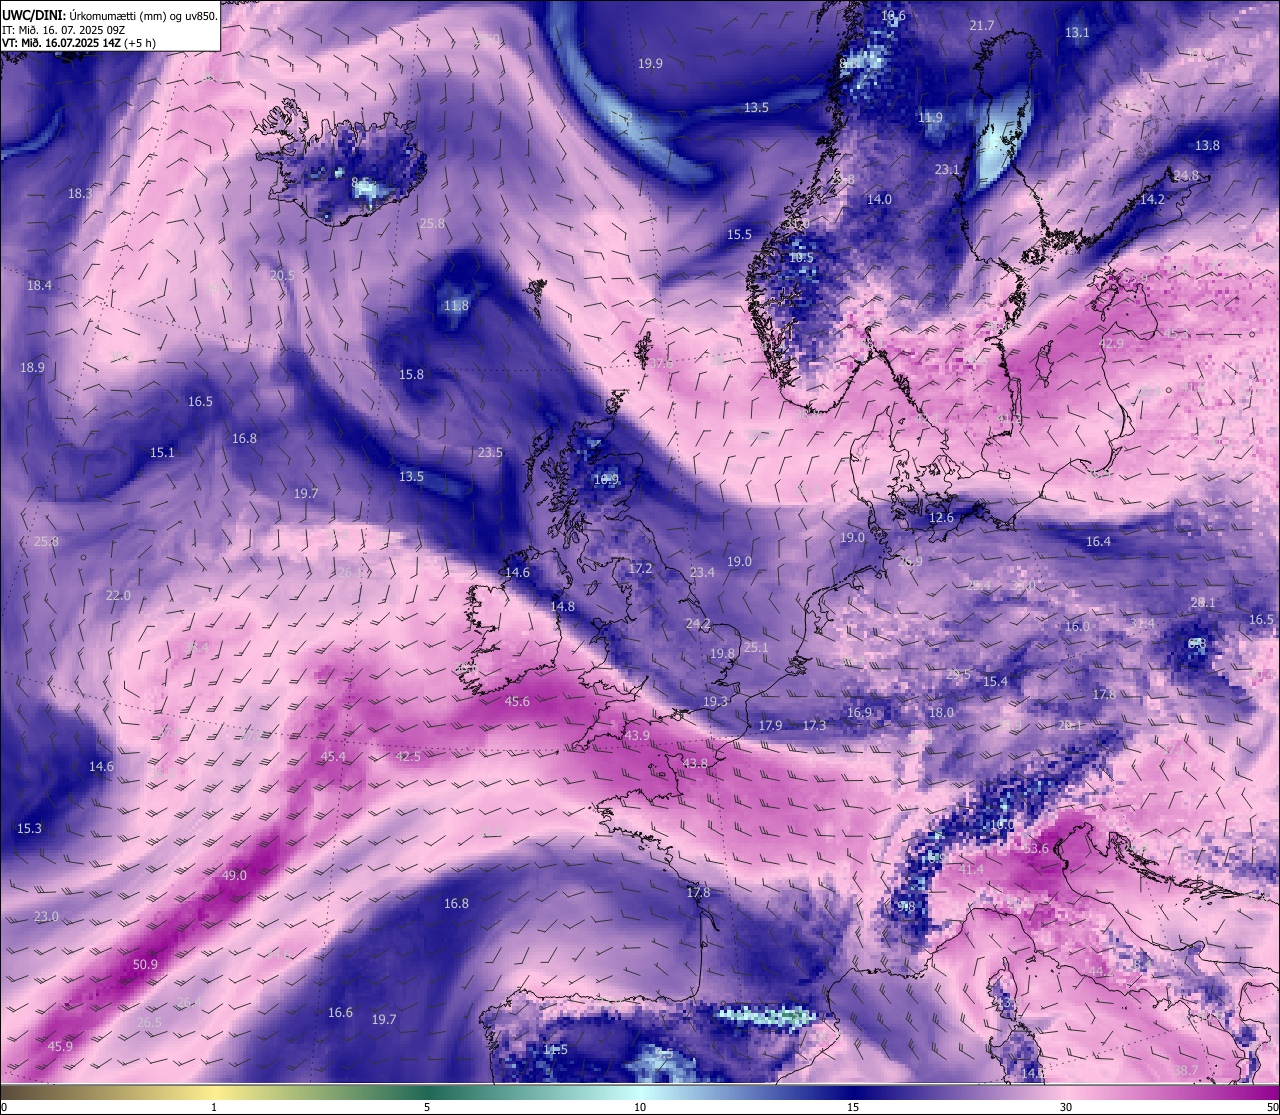This screenshot has height=1115, width=1280.
Task: Click the 14.8 value in Irish Sea
Action: (562, 606)
